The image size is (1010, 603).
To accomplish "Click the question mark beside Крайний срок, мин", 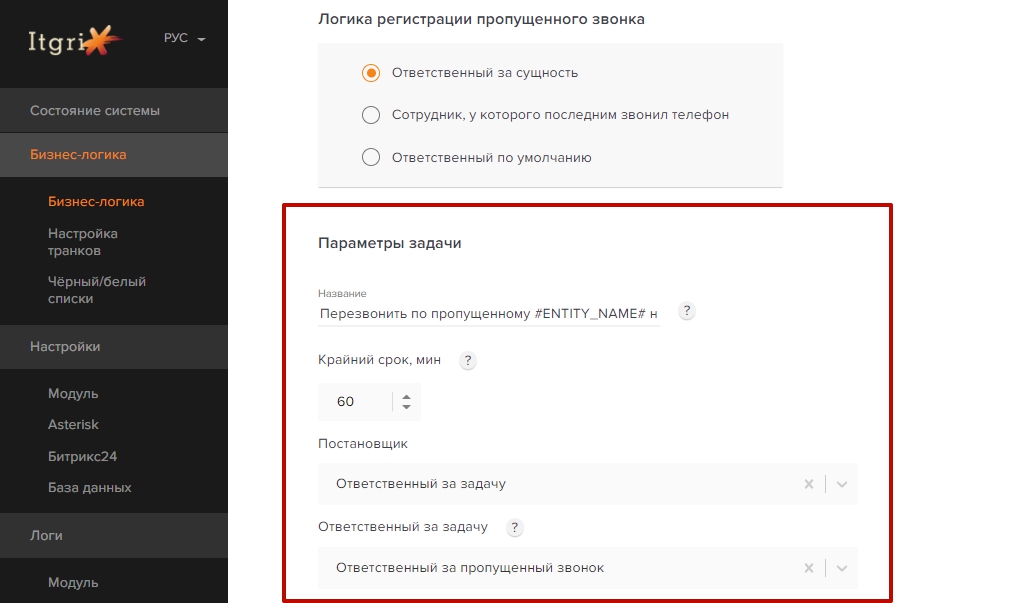I will 467,361.
